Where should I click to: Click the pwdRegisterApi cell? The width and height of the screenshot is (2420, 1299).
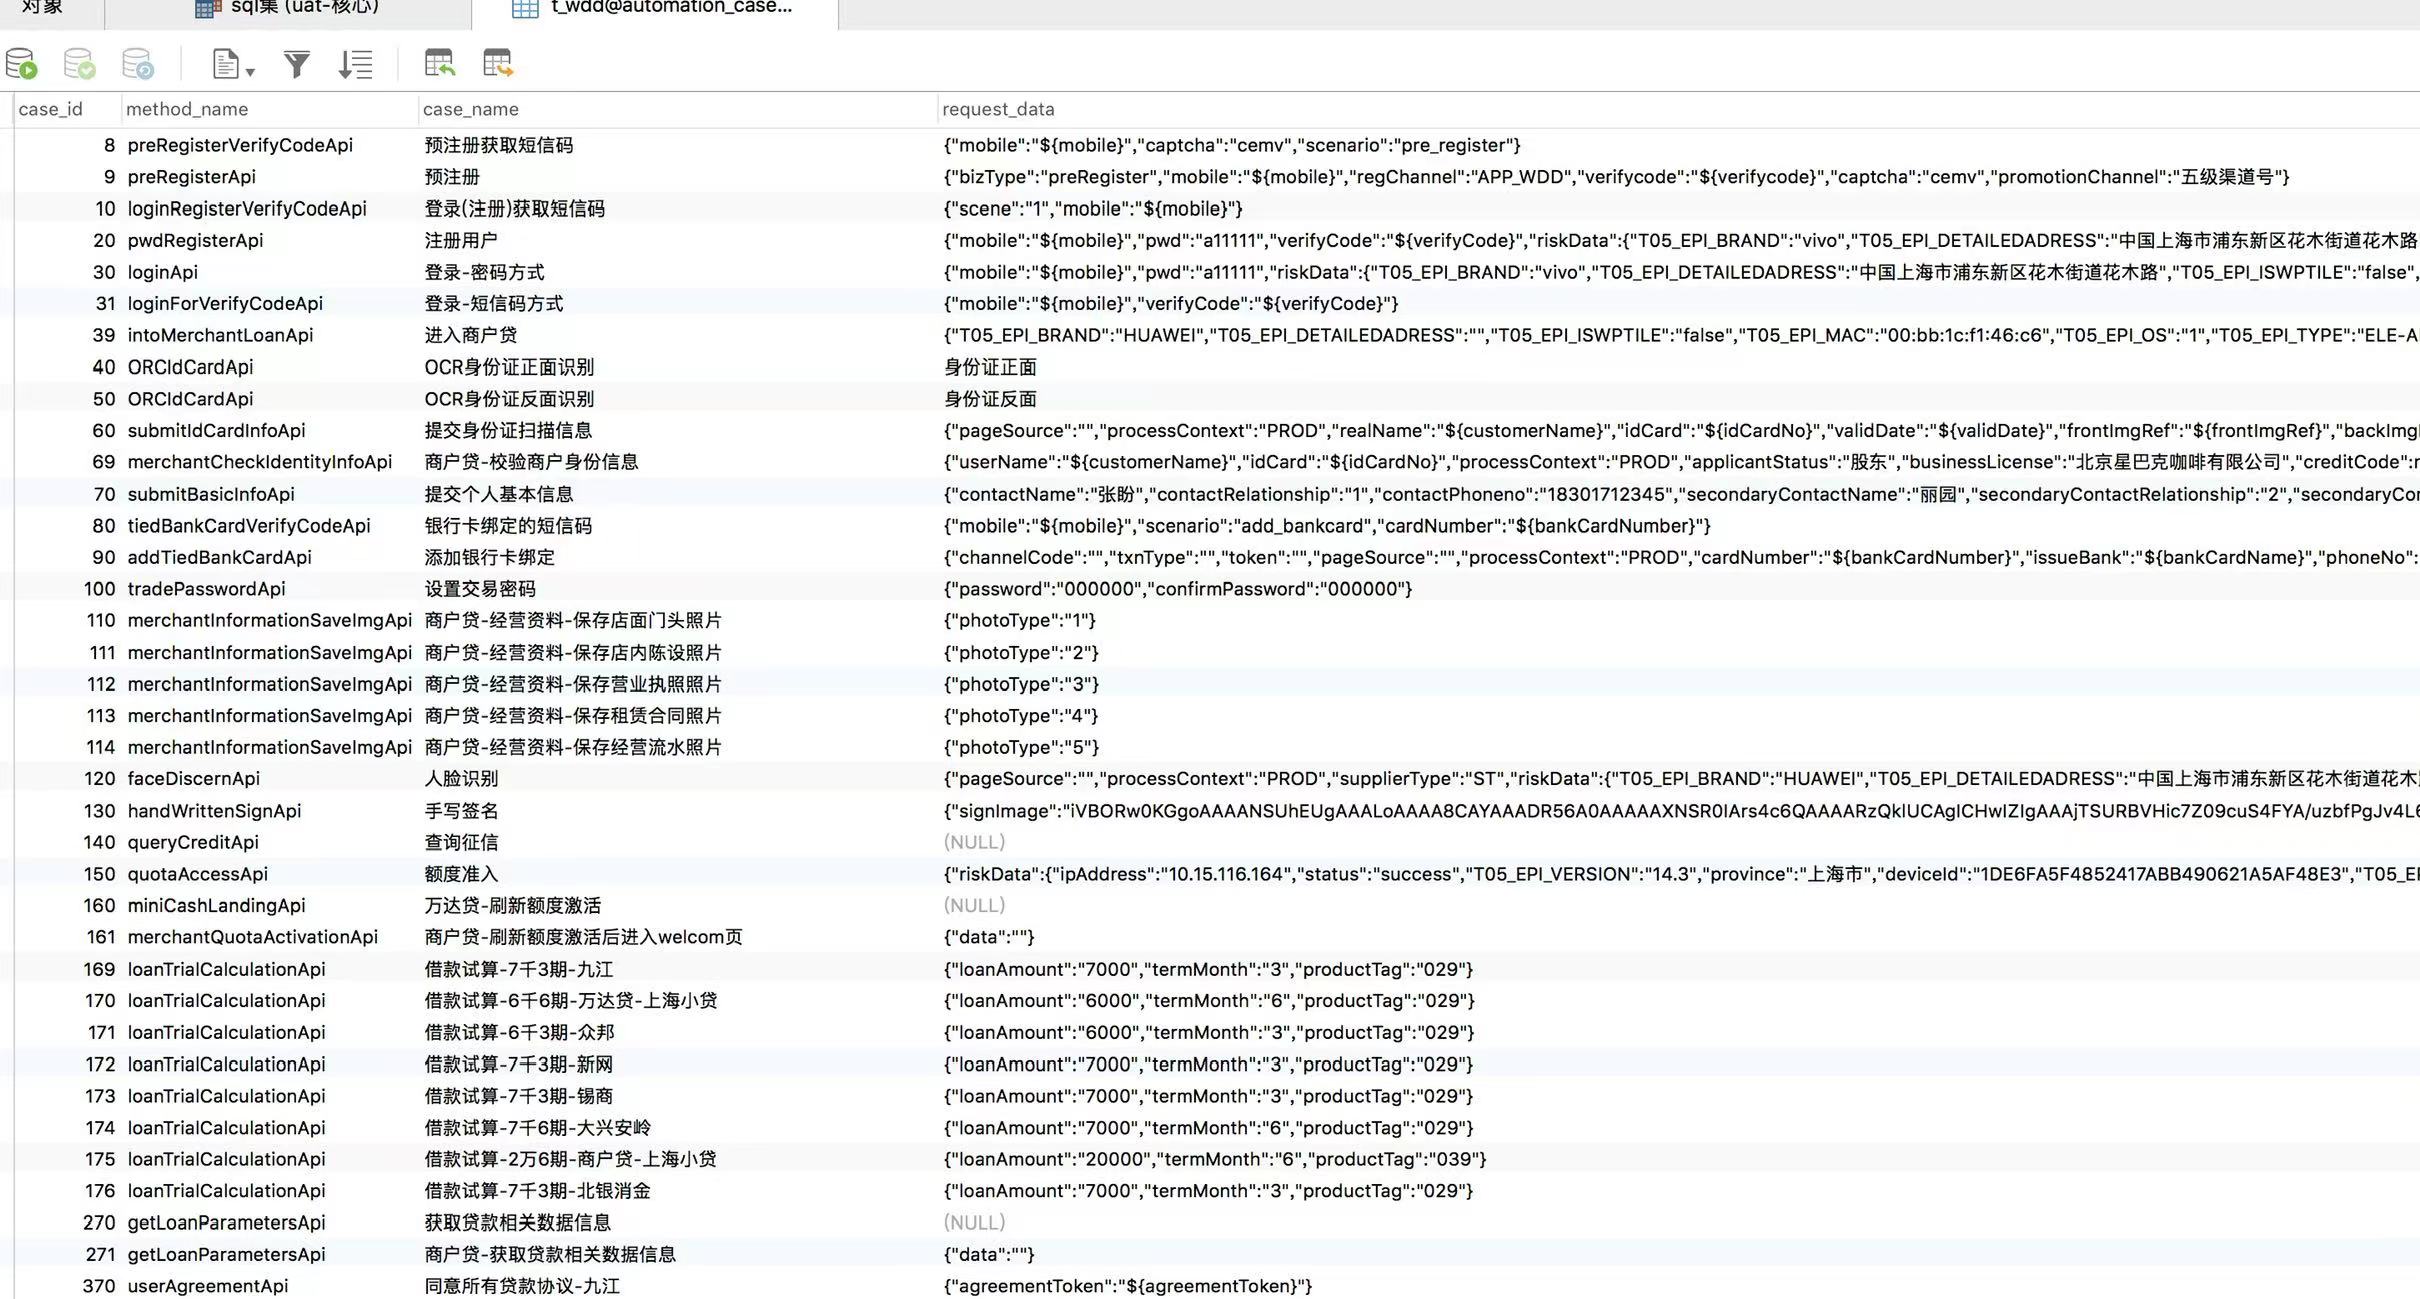(196, 241)
